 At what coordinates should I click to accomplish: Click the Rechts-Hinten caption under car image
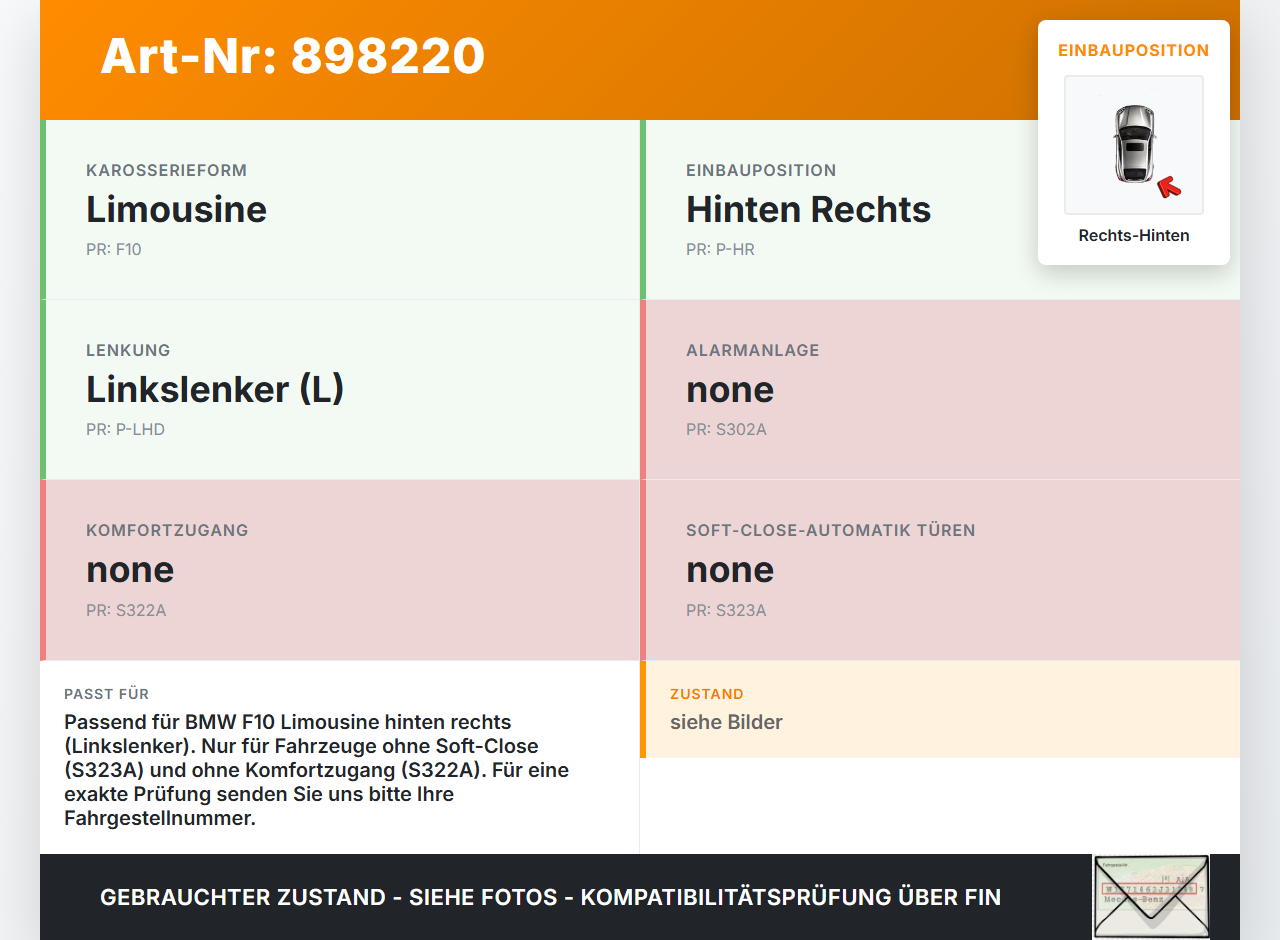click(1134, 236)
